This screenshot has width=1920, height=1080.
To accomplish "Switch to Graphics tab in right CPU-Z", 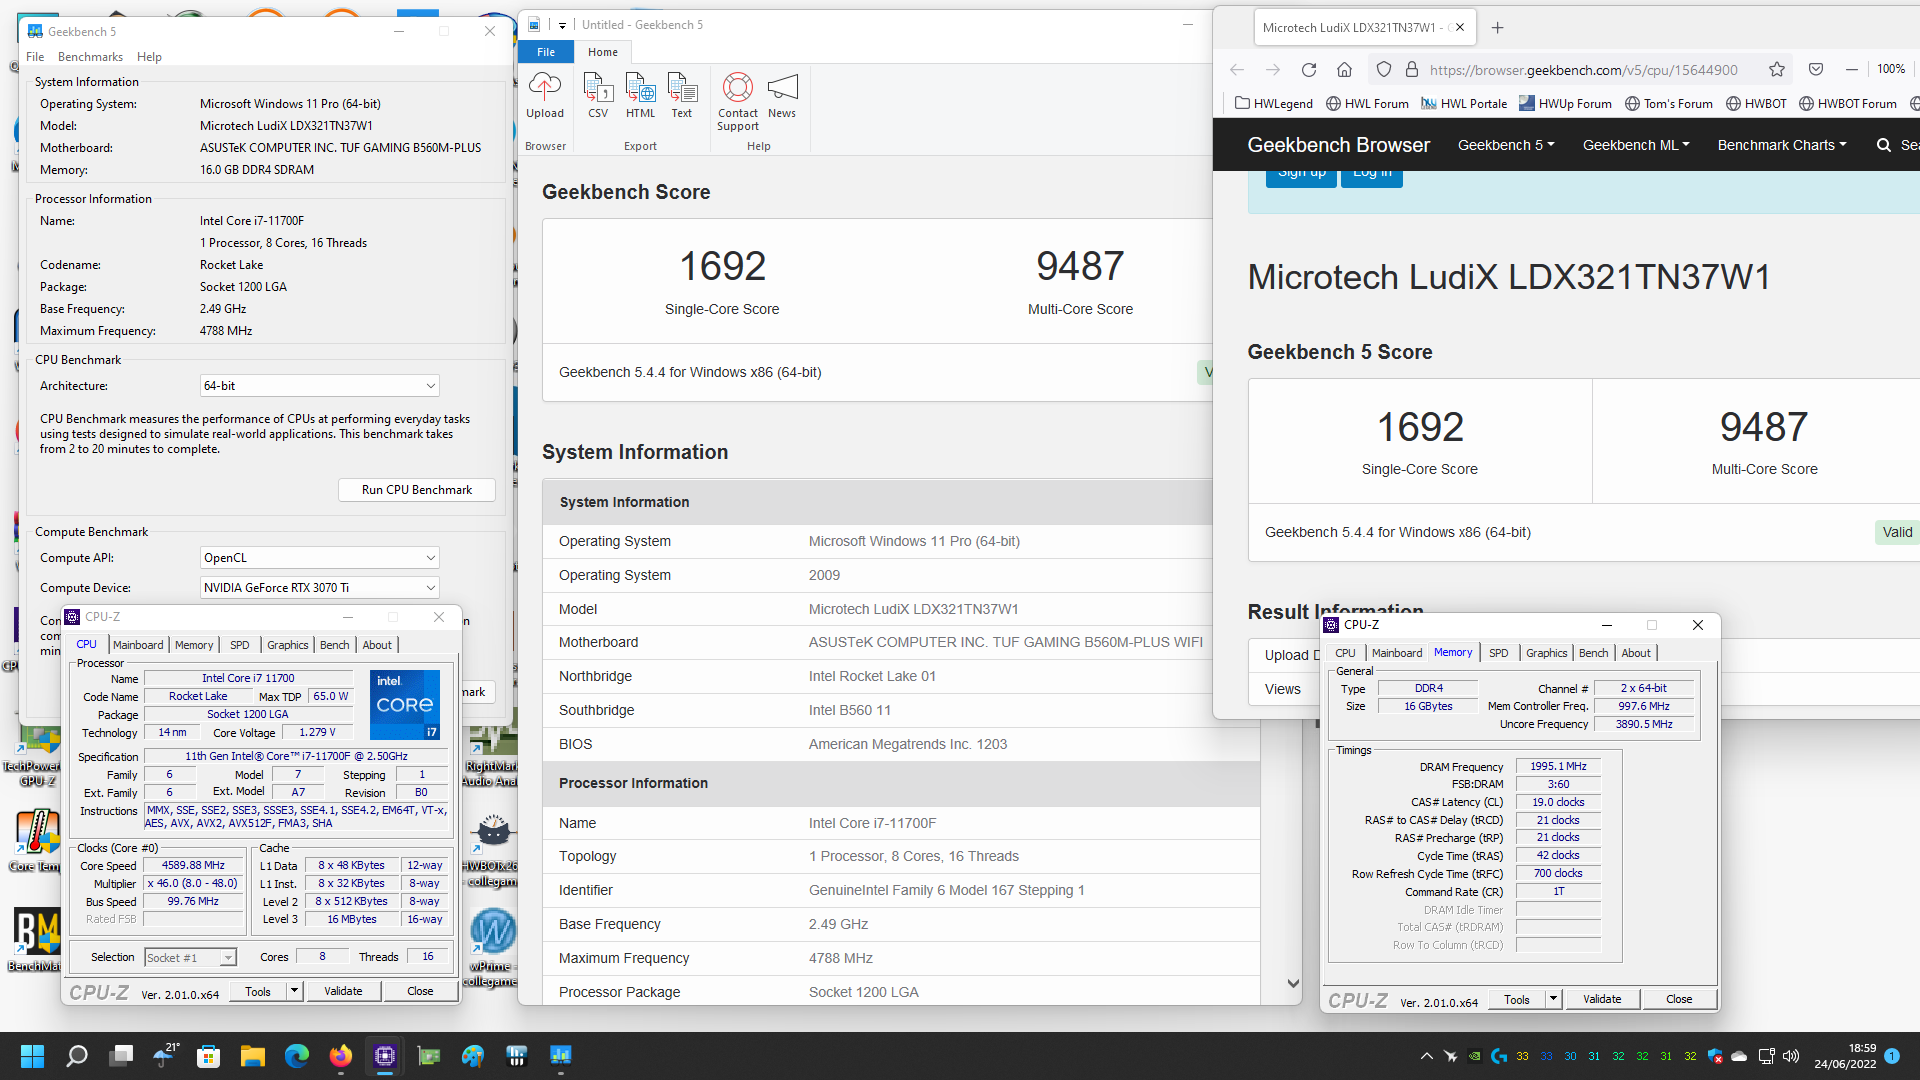I will point(1546,653).
